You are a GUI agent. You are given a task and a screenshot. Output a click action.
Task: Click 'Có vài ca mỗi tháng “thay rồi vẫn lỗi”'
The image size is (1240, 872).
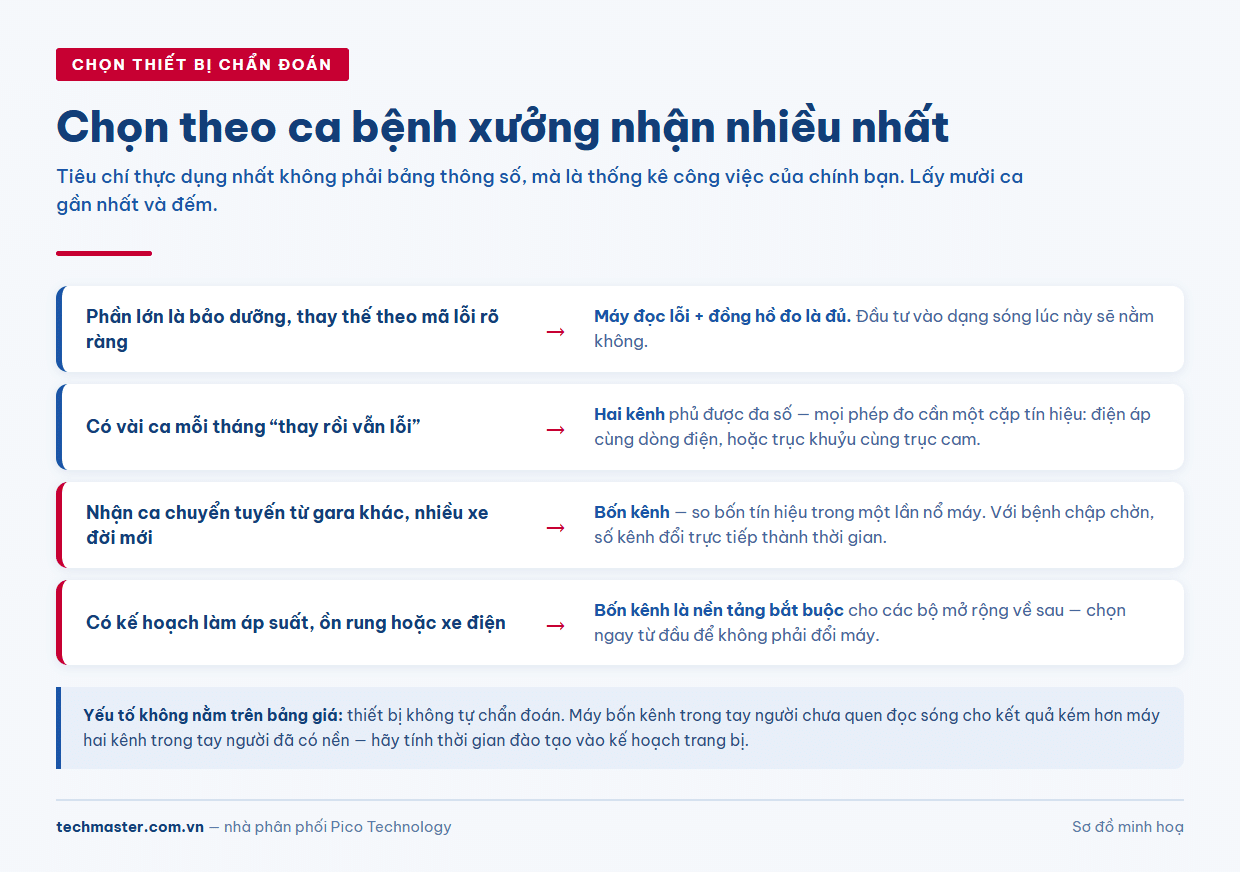point(254,427)
